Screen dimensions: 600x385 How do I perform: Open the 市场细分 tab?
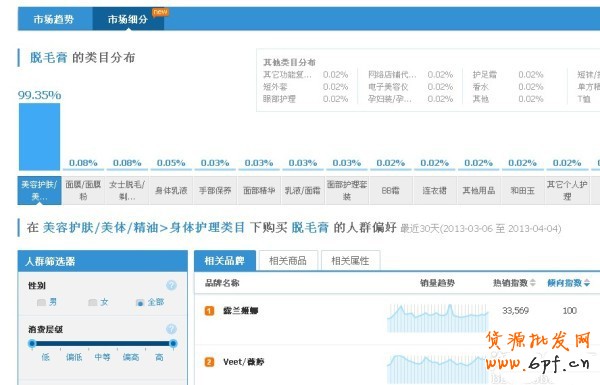pyautogui.click(x=128, y=19)
